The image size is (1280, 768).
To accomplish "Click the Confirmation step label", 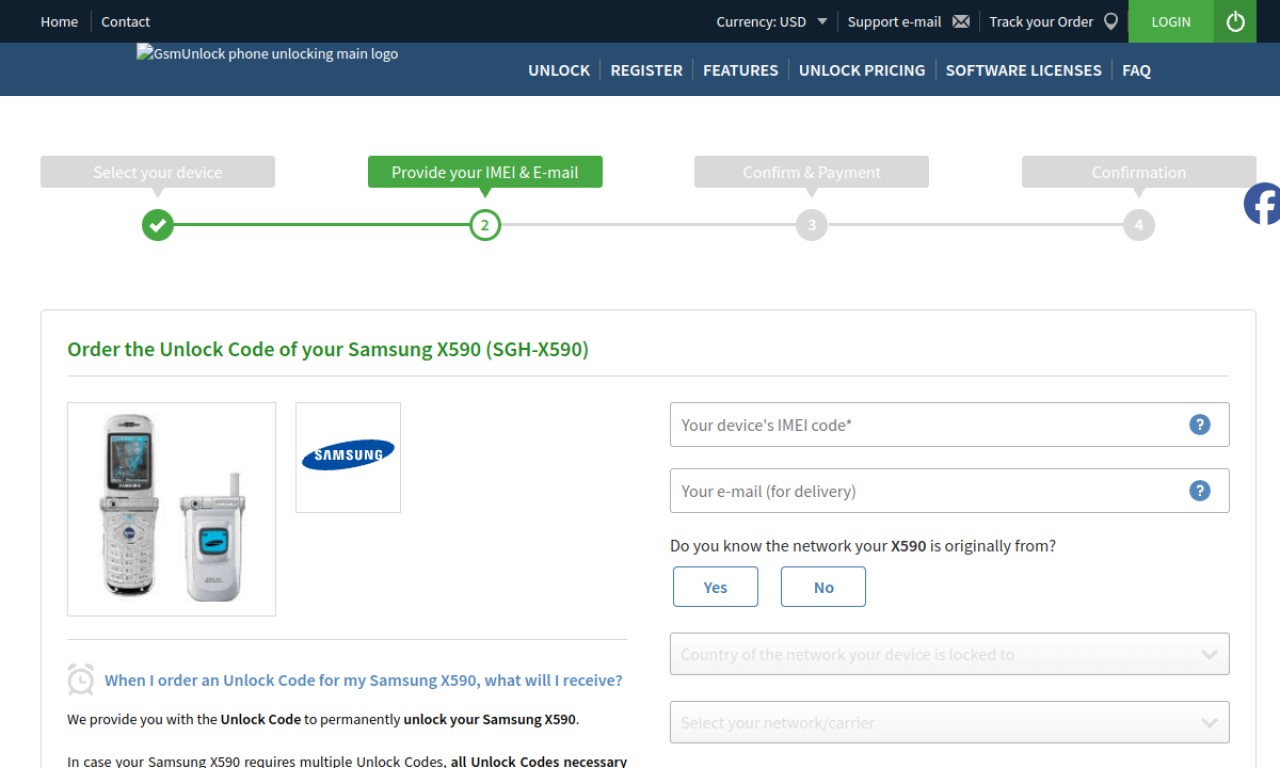I will point(1139,172).
